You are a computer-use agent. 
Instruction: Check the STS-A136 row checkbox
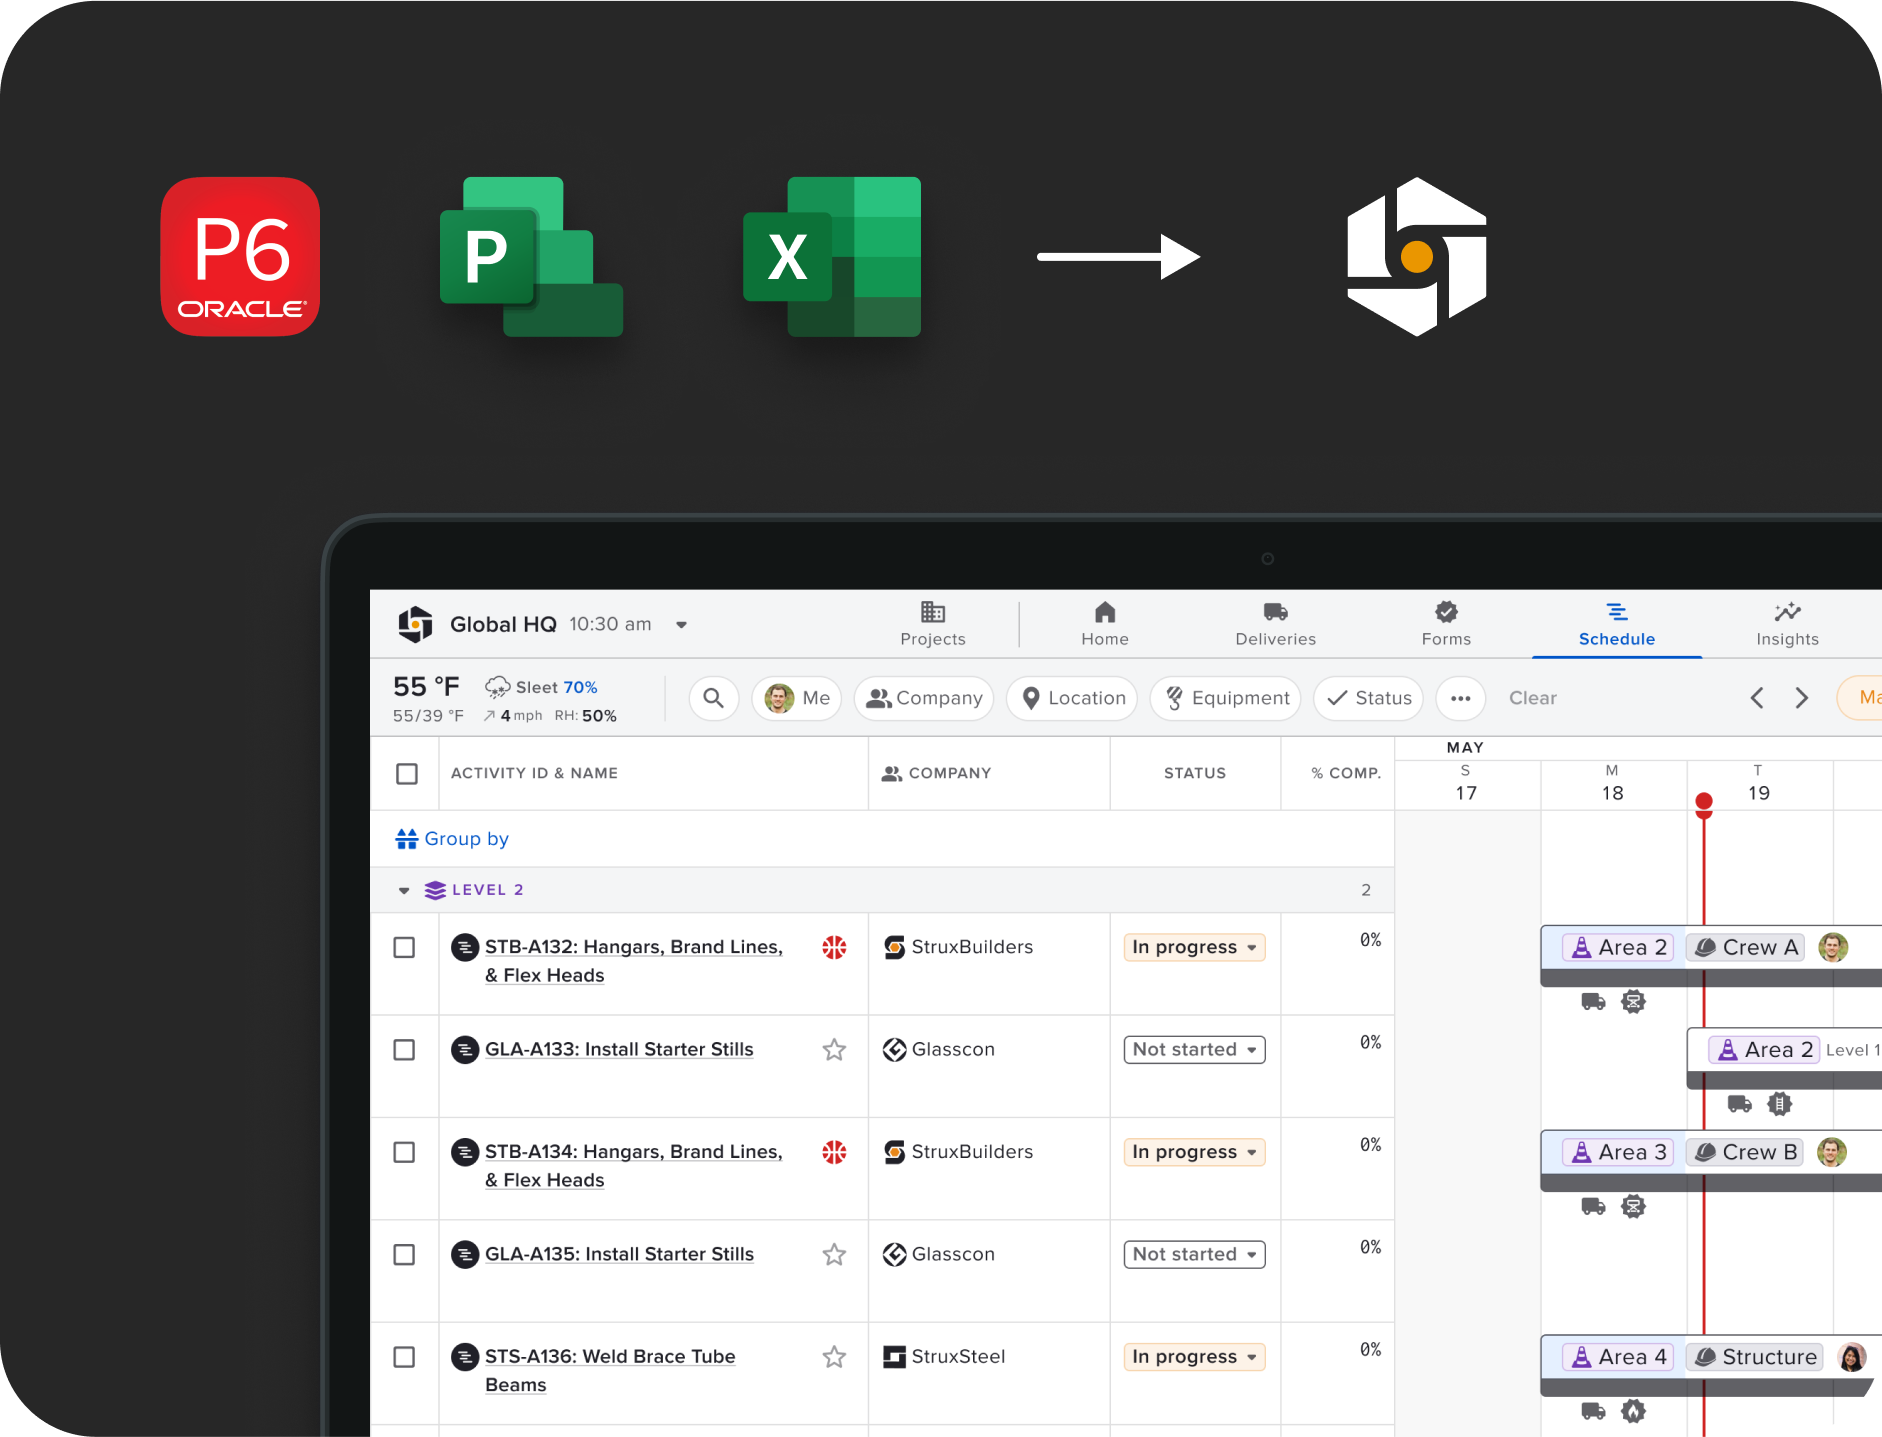tap(404, 1357)
